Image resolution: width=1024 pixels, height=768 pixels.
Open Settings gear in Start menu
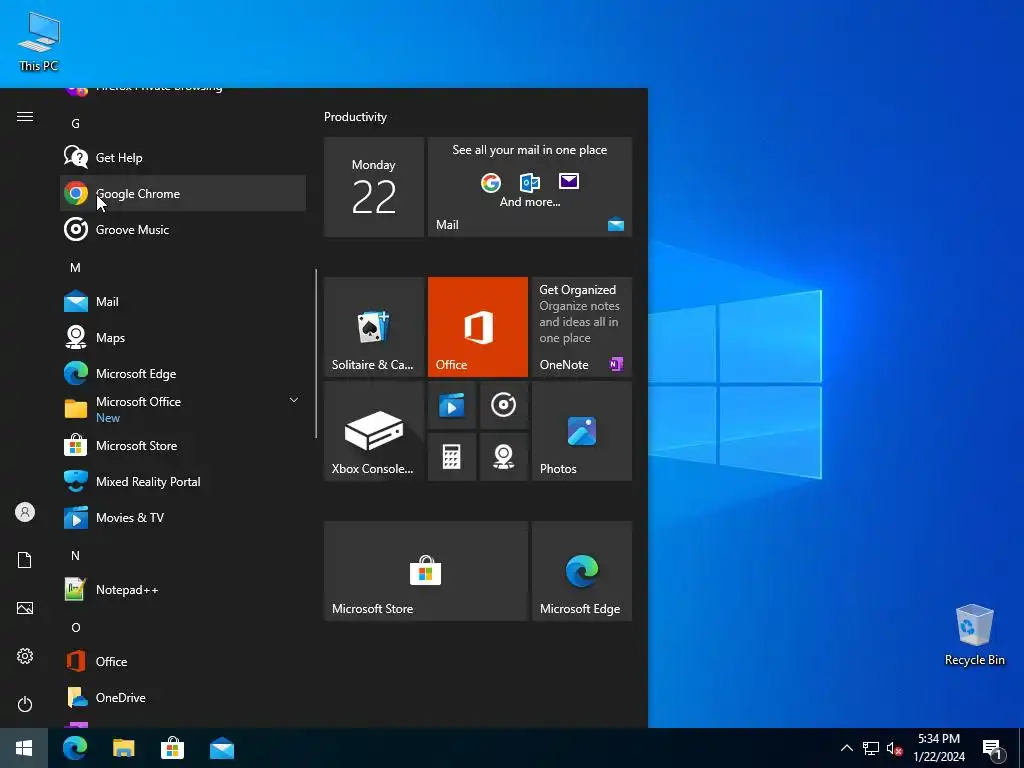click(25, 656)
